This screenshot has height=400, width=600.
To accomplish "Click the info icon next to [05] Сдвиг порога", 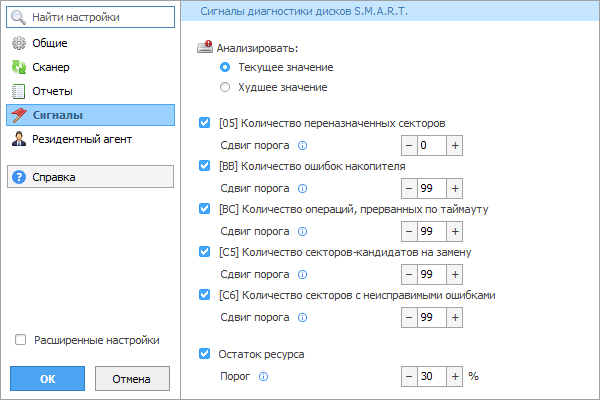I will pyautogui.click(x=302, y=145).
